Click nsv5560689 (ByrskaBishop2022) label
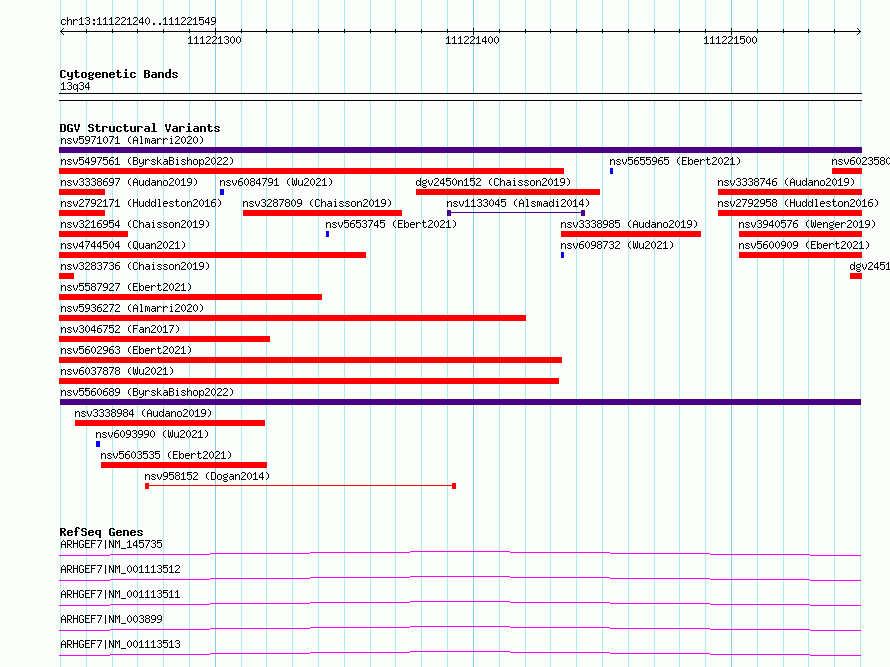The image size is (890, 667). tap(147, 392)
